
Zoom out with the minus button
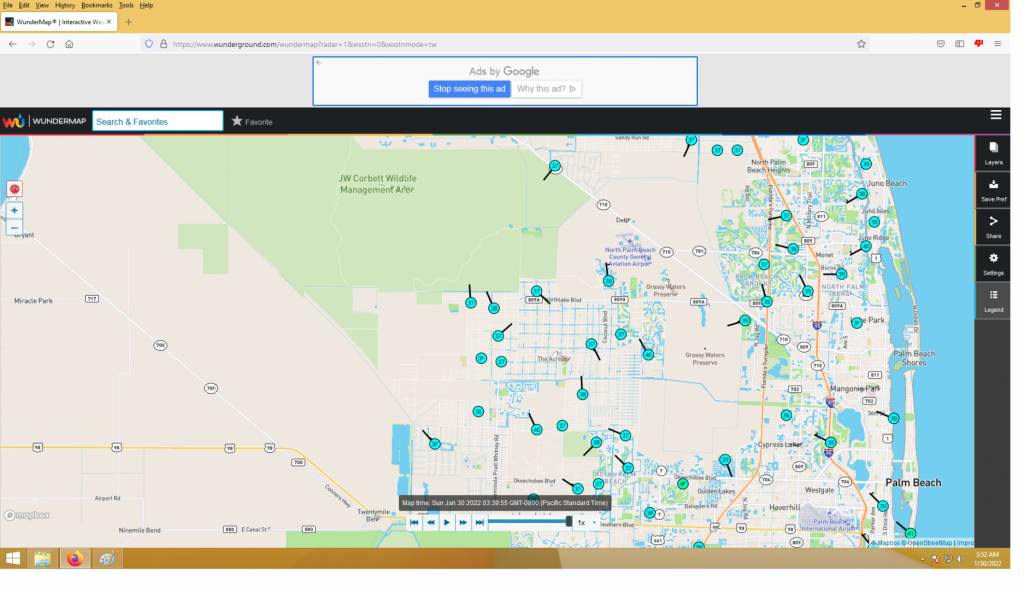[x=14, y=228]
